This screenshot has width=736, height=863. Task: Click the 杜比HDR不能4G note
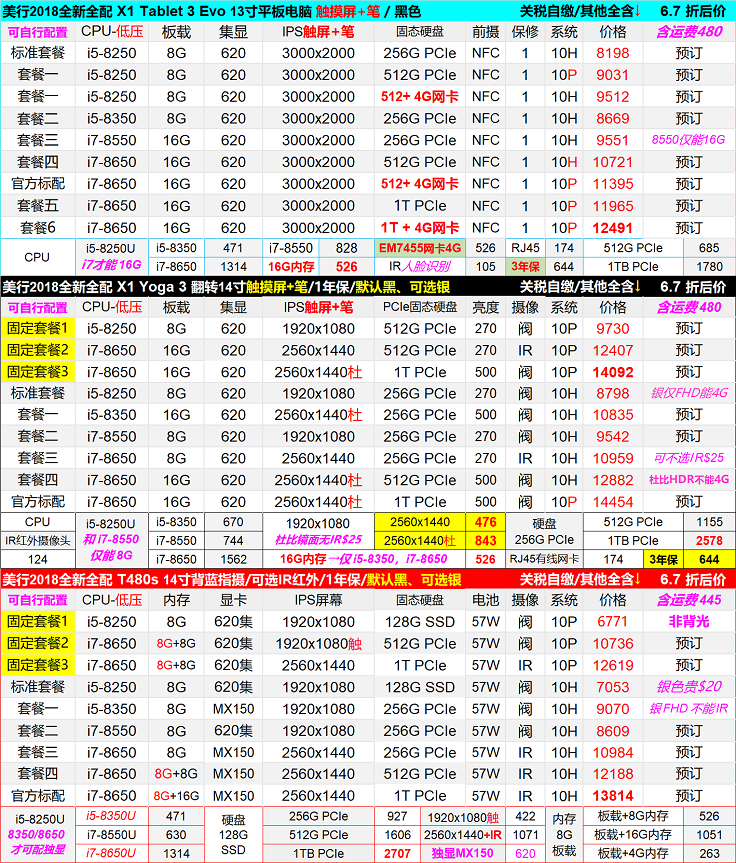[689, 480]
